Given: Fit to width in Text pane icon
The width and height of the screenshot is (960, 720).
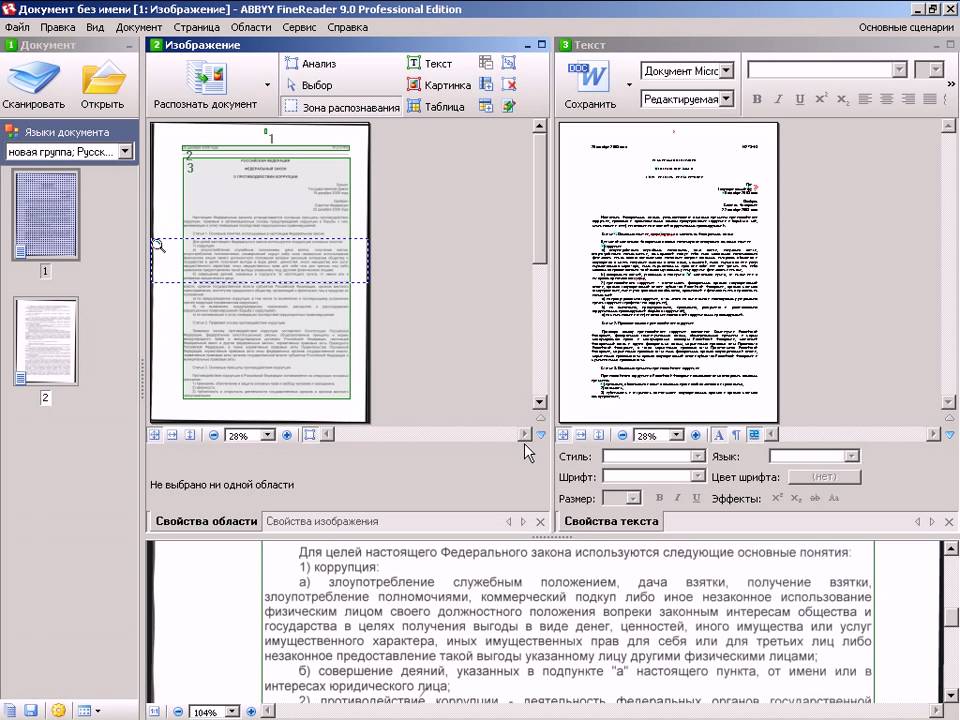Looking at the screenshot, I should pos(580,435).
